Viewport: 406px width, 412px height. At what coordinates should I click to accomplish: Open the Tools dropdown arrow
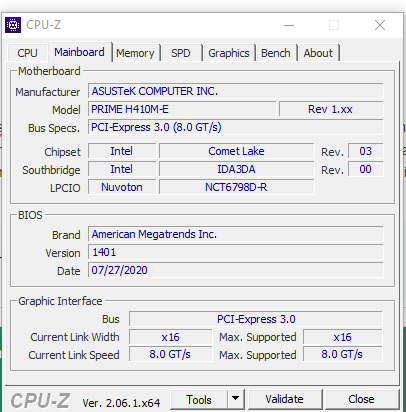tap(235, 399)
